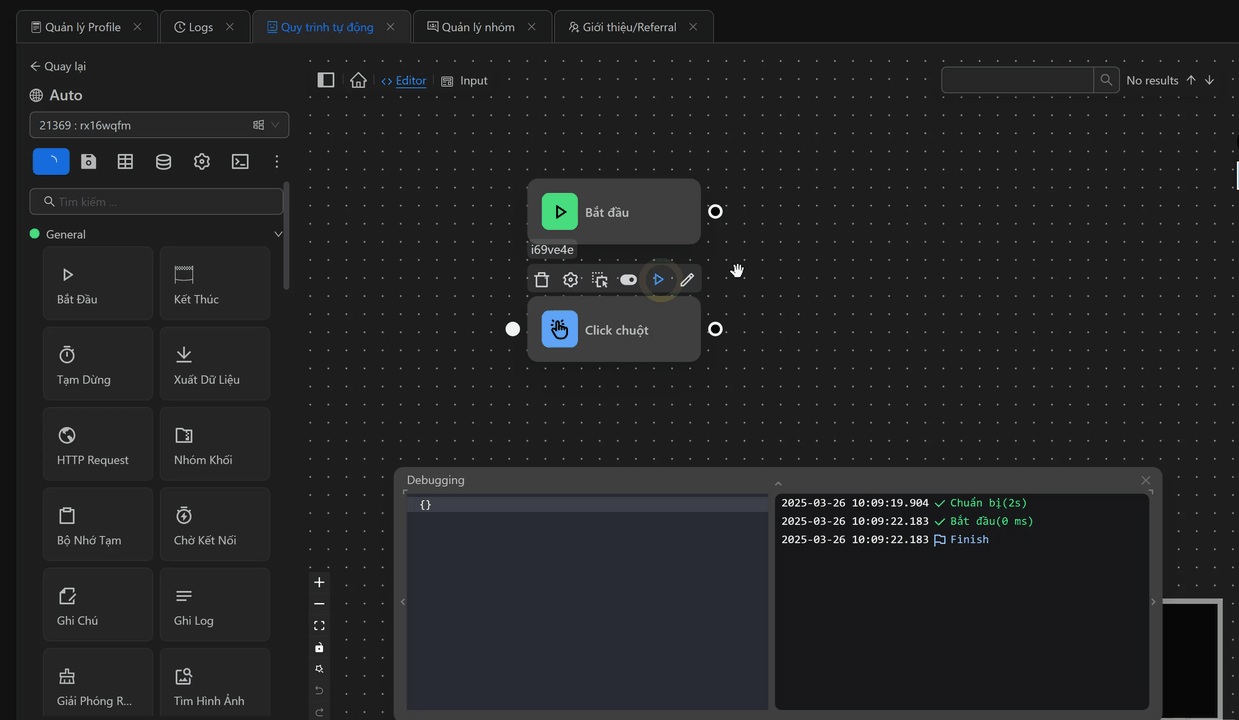Image resolution: width=1239 pixels, height=720 pixels.
Task: Toggle the left sidebar panel visibility
Action: point(326,80)
